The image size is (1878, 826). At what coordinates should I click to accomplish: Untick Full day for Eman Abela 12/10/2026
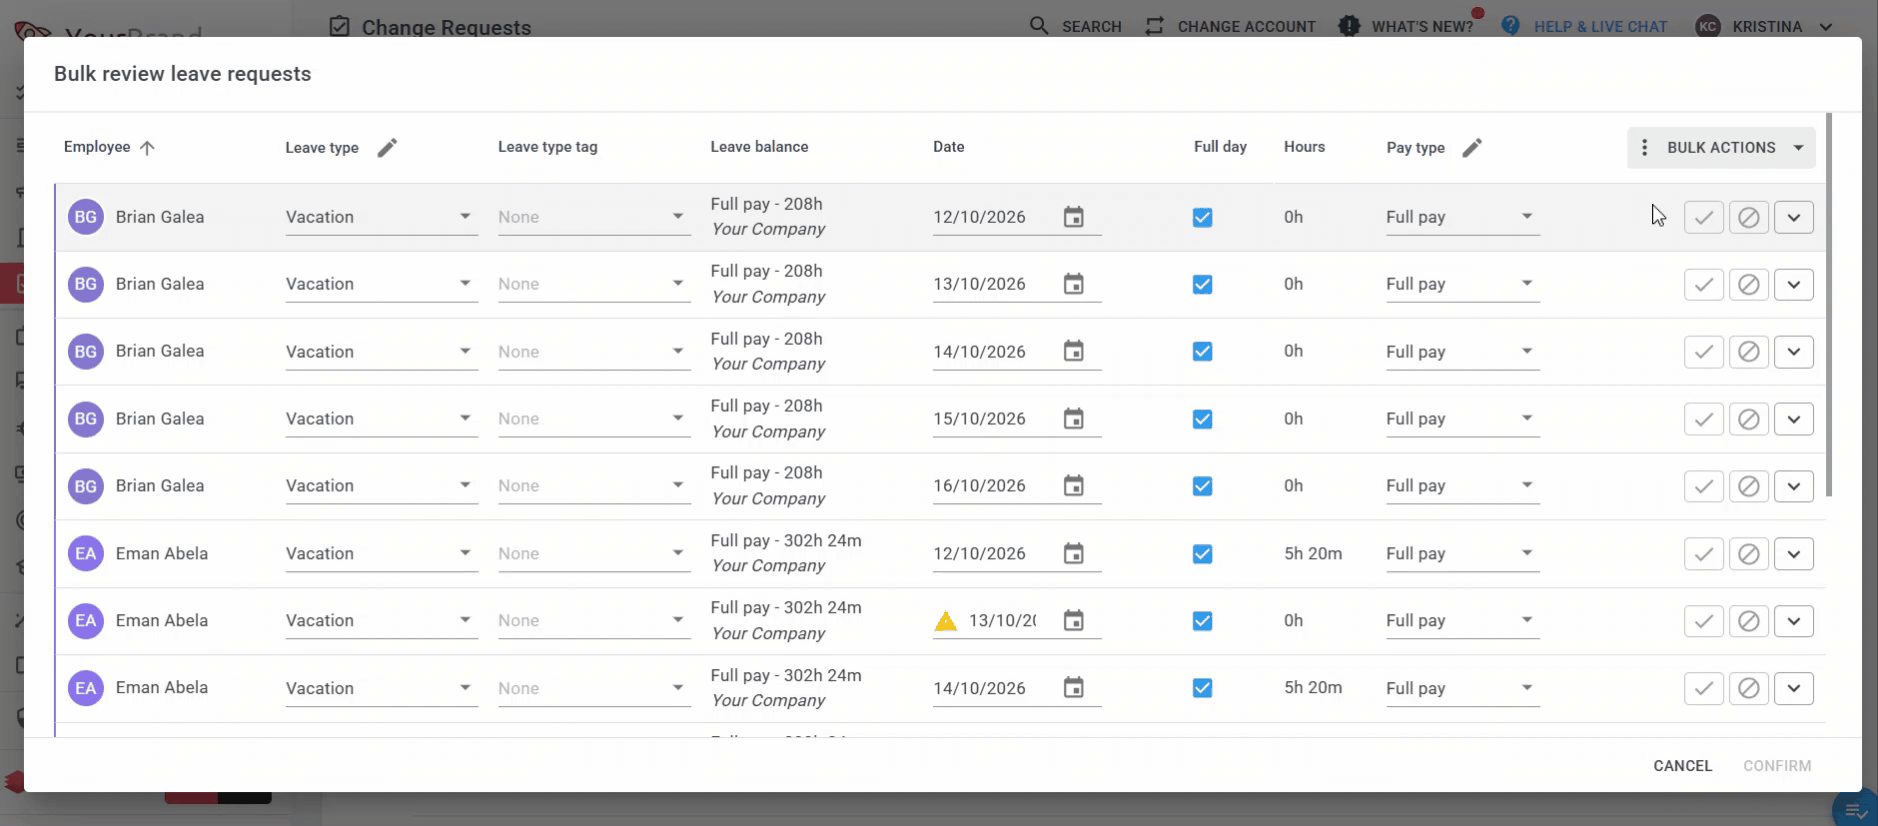pyautogui.click(x=1202, y=553)
